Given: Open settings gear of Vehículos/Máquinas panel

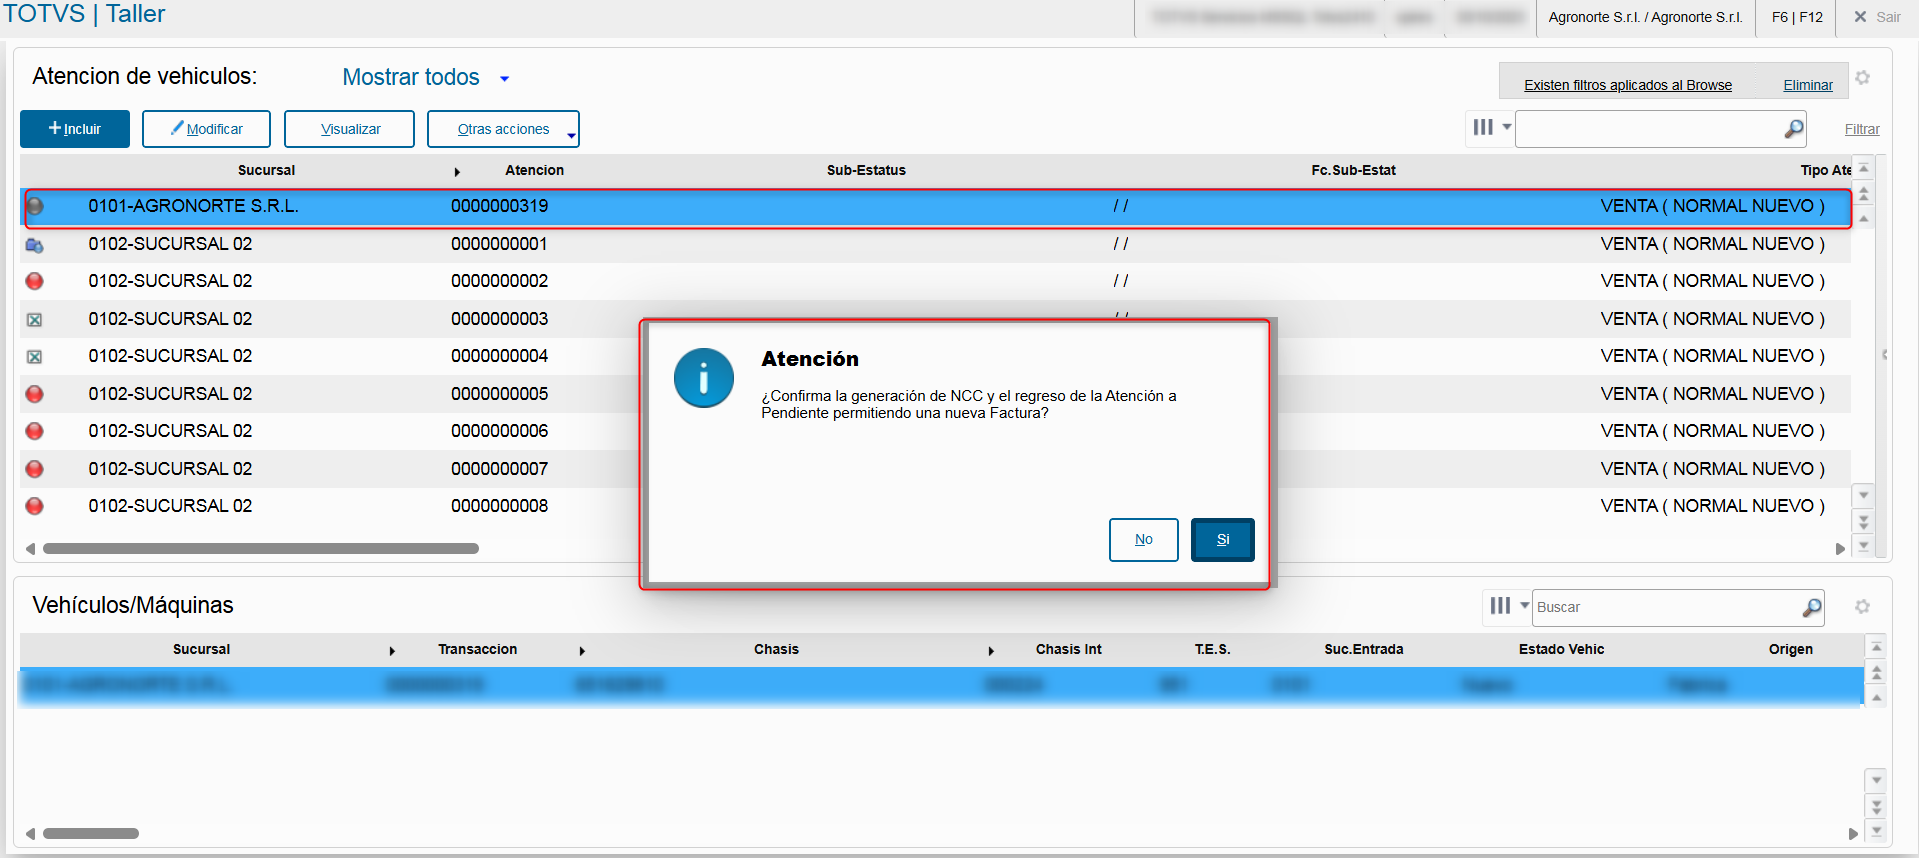Looking at the screenshot, I should (1862, 606).
